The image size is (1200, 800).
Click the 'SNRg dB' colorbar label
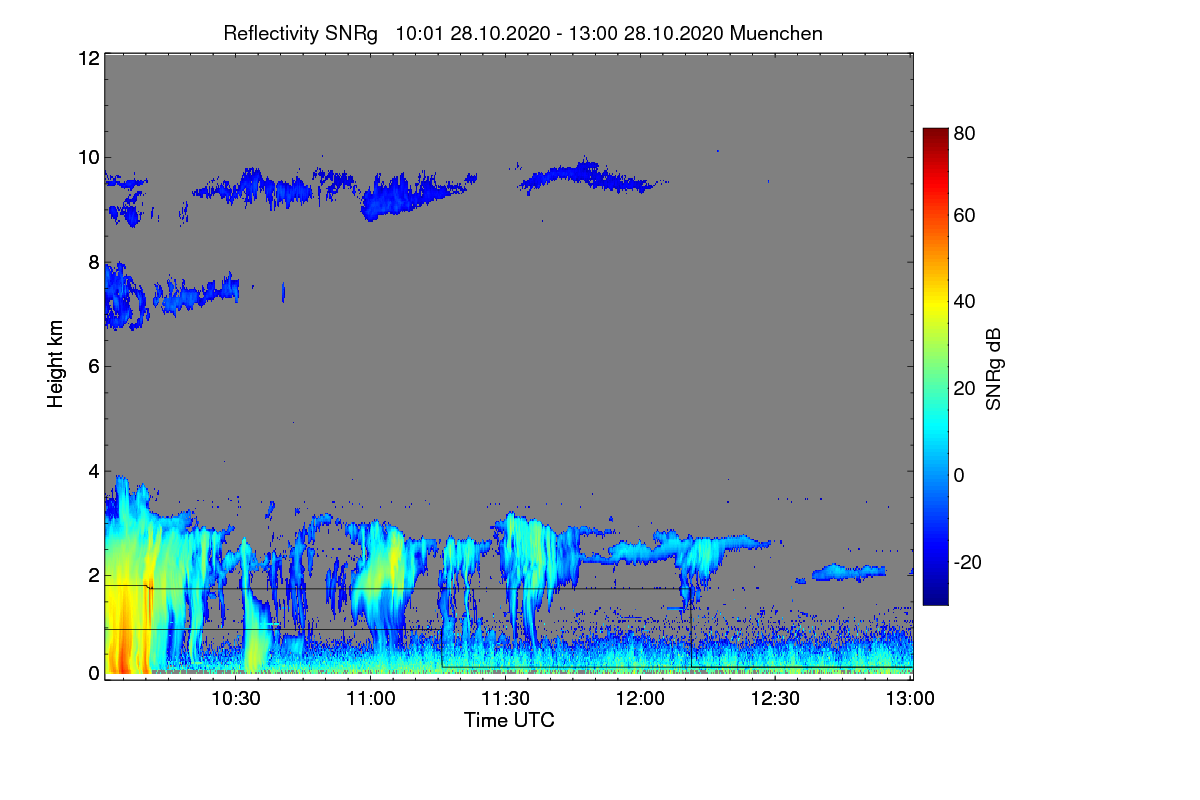(x=994, y=367)
